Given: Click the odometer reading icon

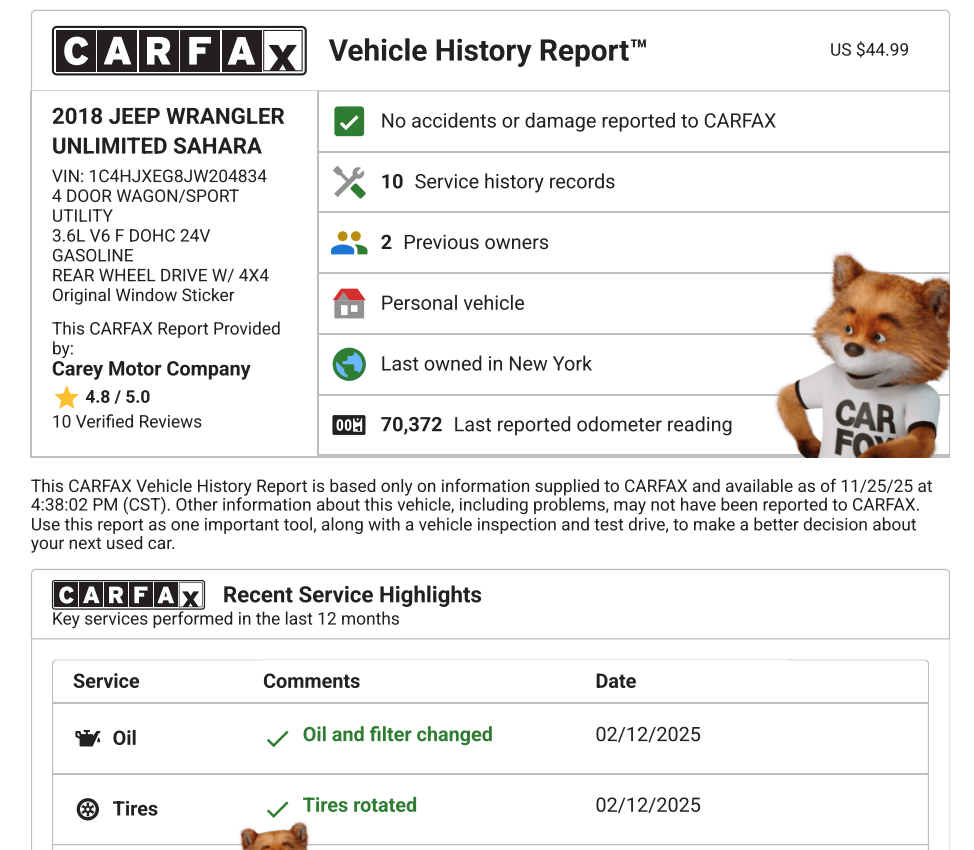Looking at the screenshot, I should pos(348,425).
